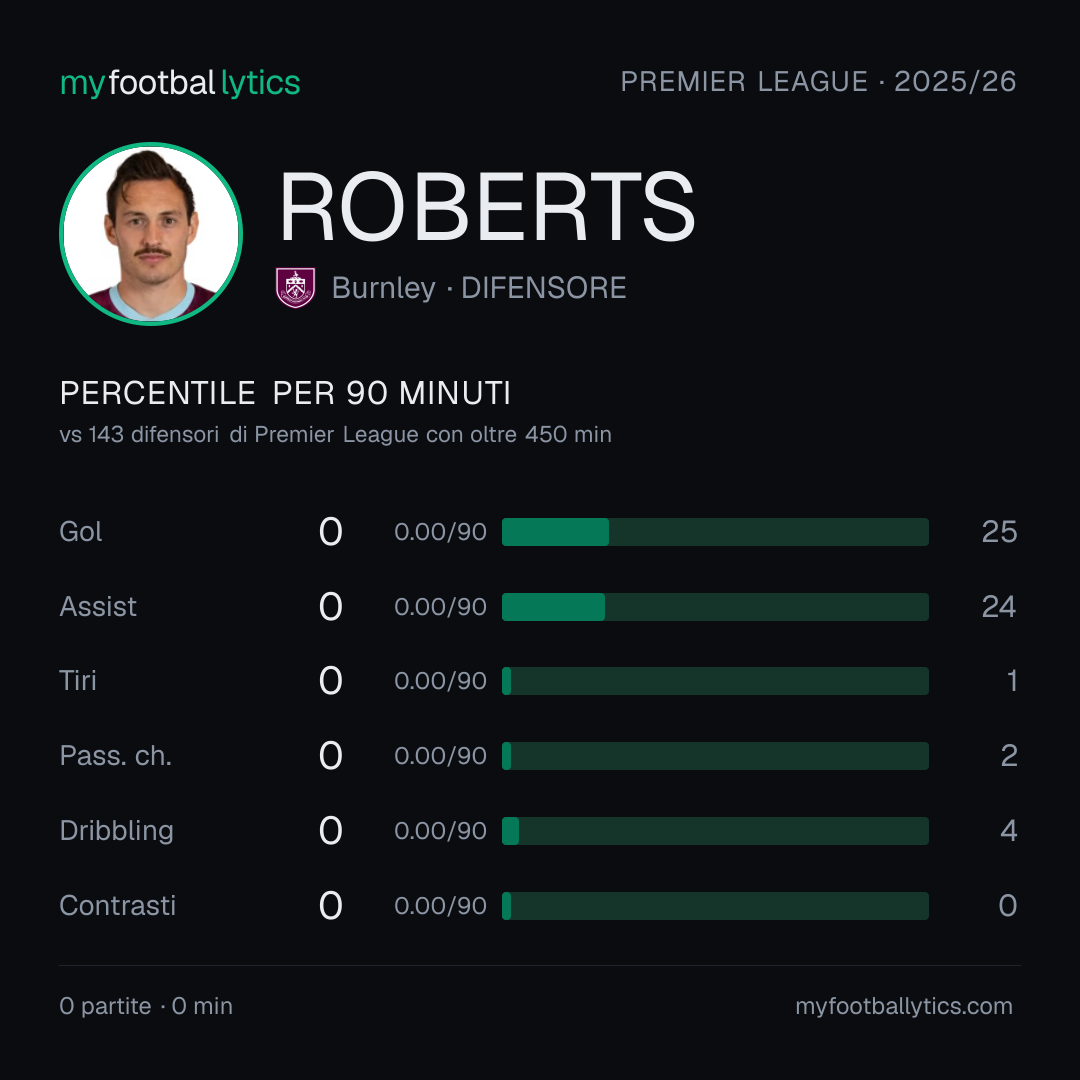The height and width of the screenshot is (1080, 1080).
Task: Click the Gol percentile value 25
Action: tap(999, 532)
